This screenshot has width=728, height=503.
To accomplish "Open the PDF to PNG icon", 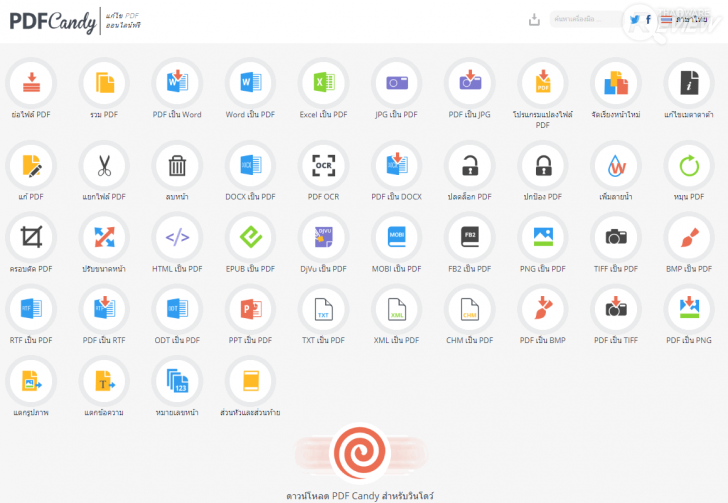I will [689, 309].
